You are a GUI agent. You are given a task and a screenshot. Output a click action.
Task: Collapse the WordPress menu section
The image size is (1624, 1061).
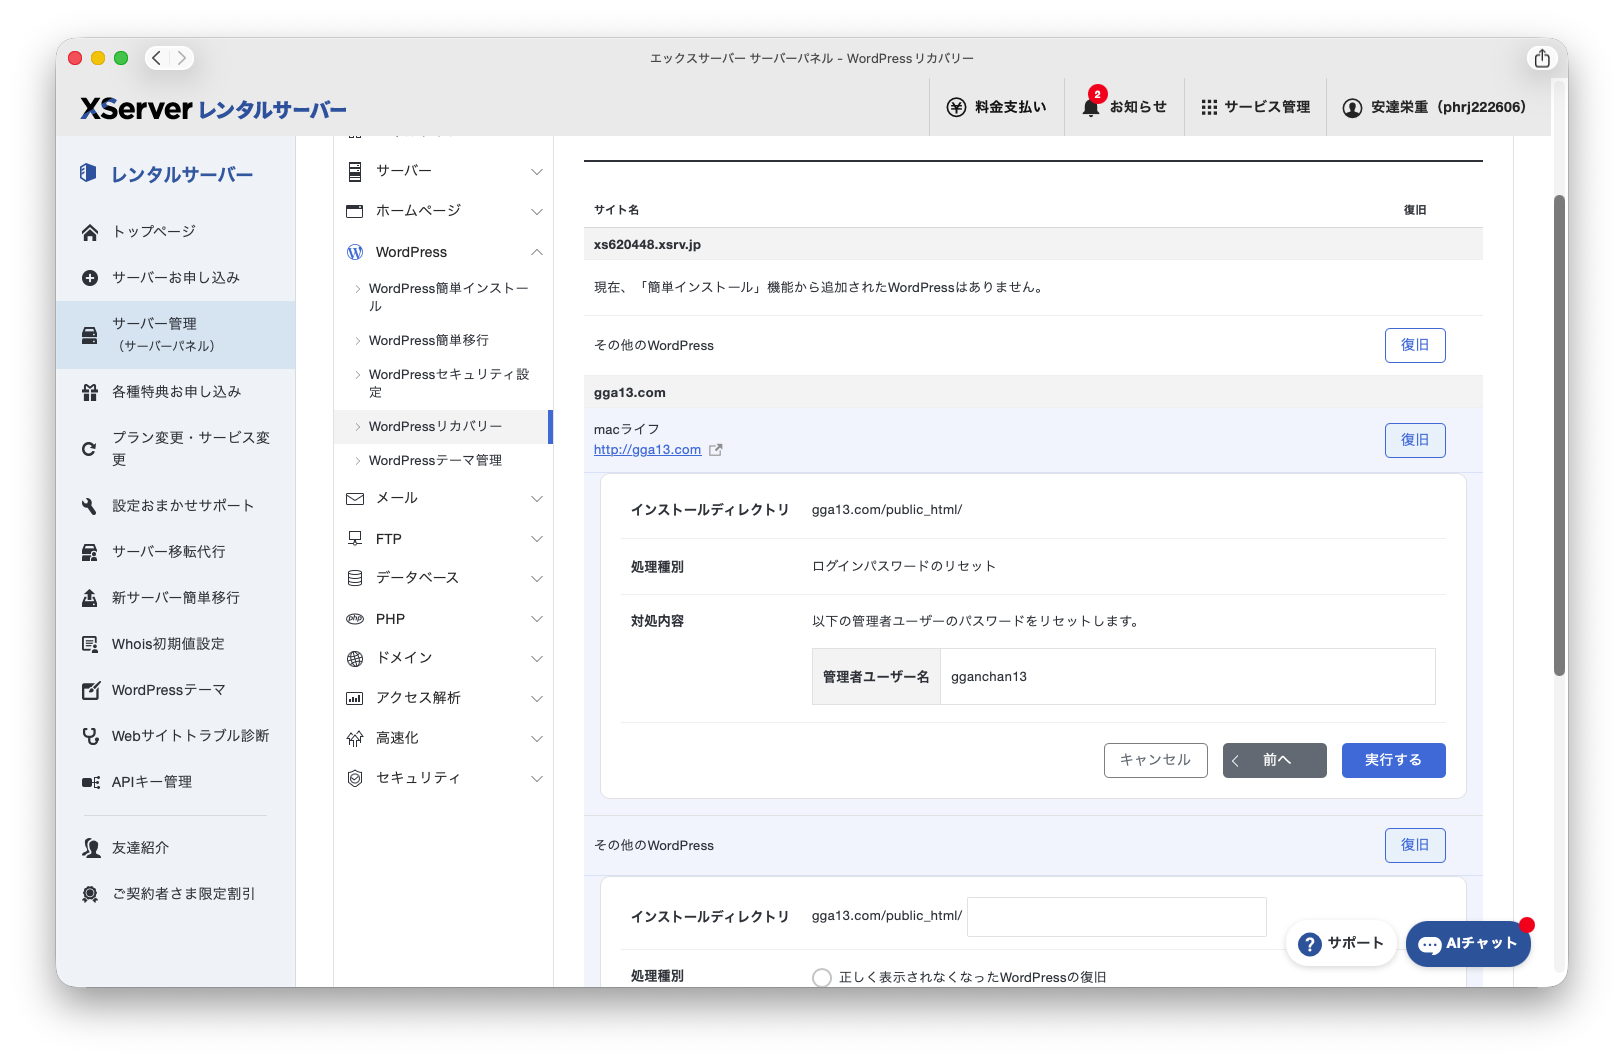pos(443,252)
